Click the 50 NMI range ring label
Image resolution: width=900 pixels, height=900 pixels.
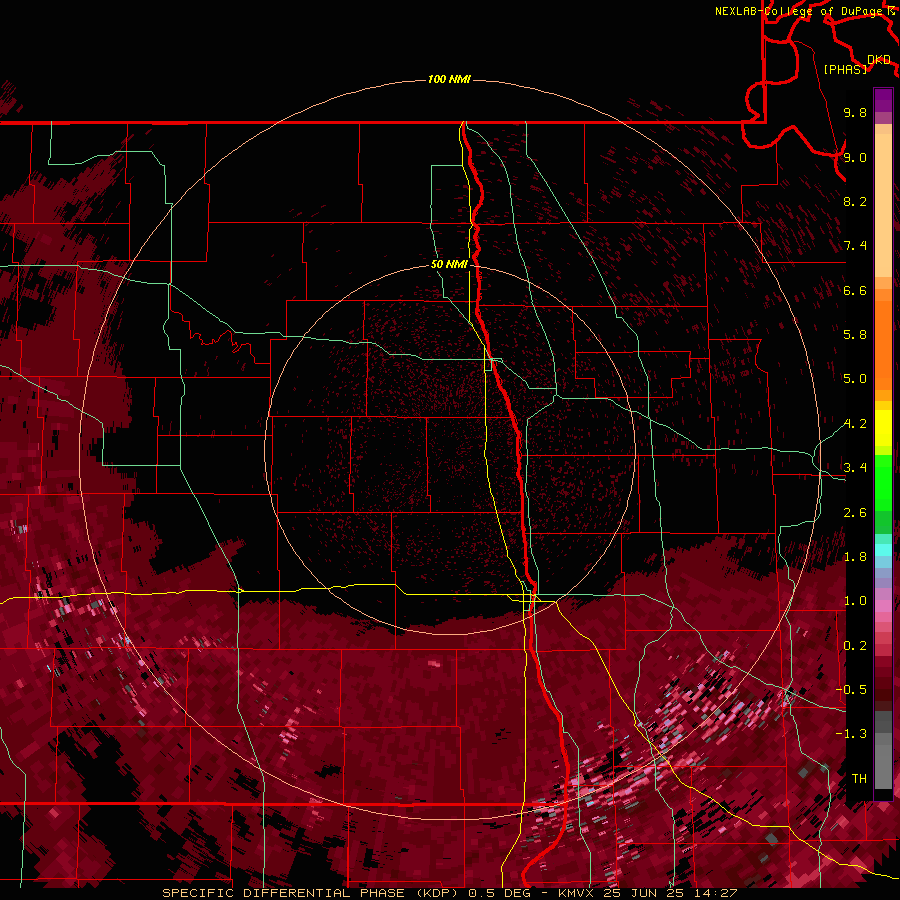click(x=449, y=264)
